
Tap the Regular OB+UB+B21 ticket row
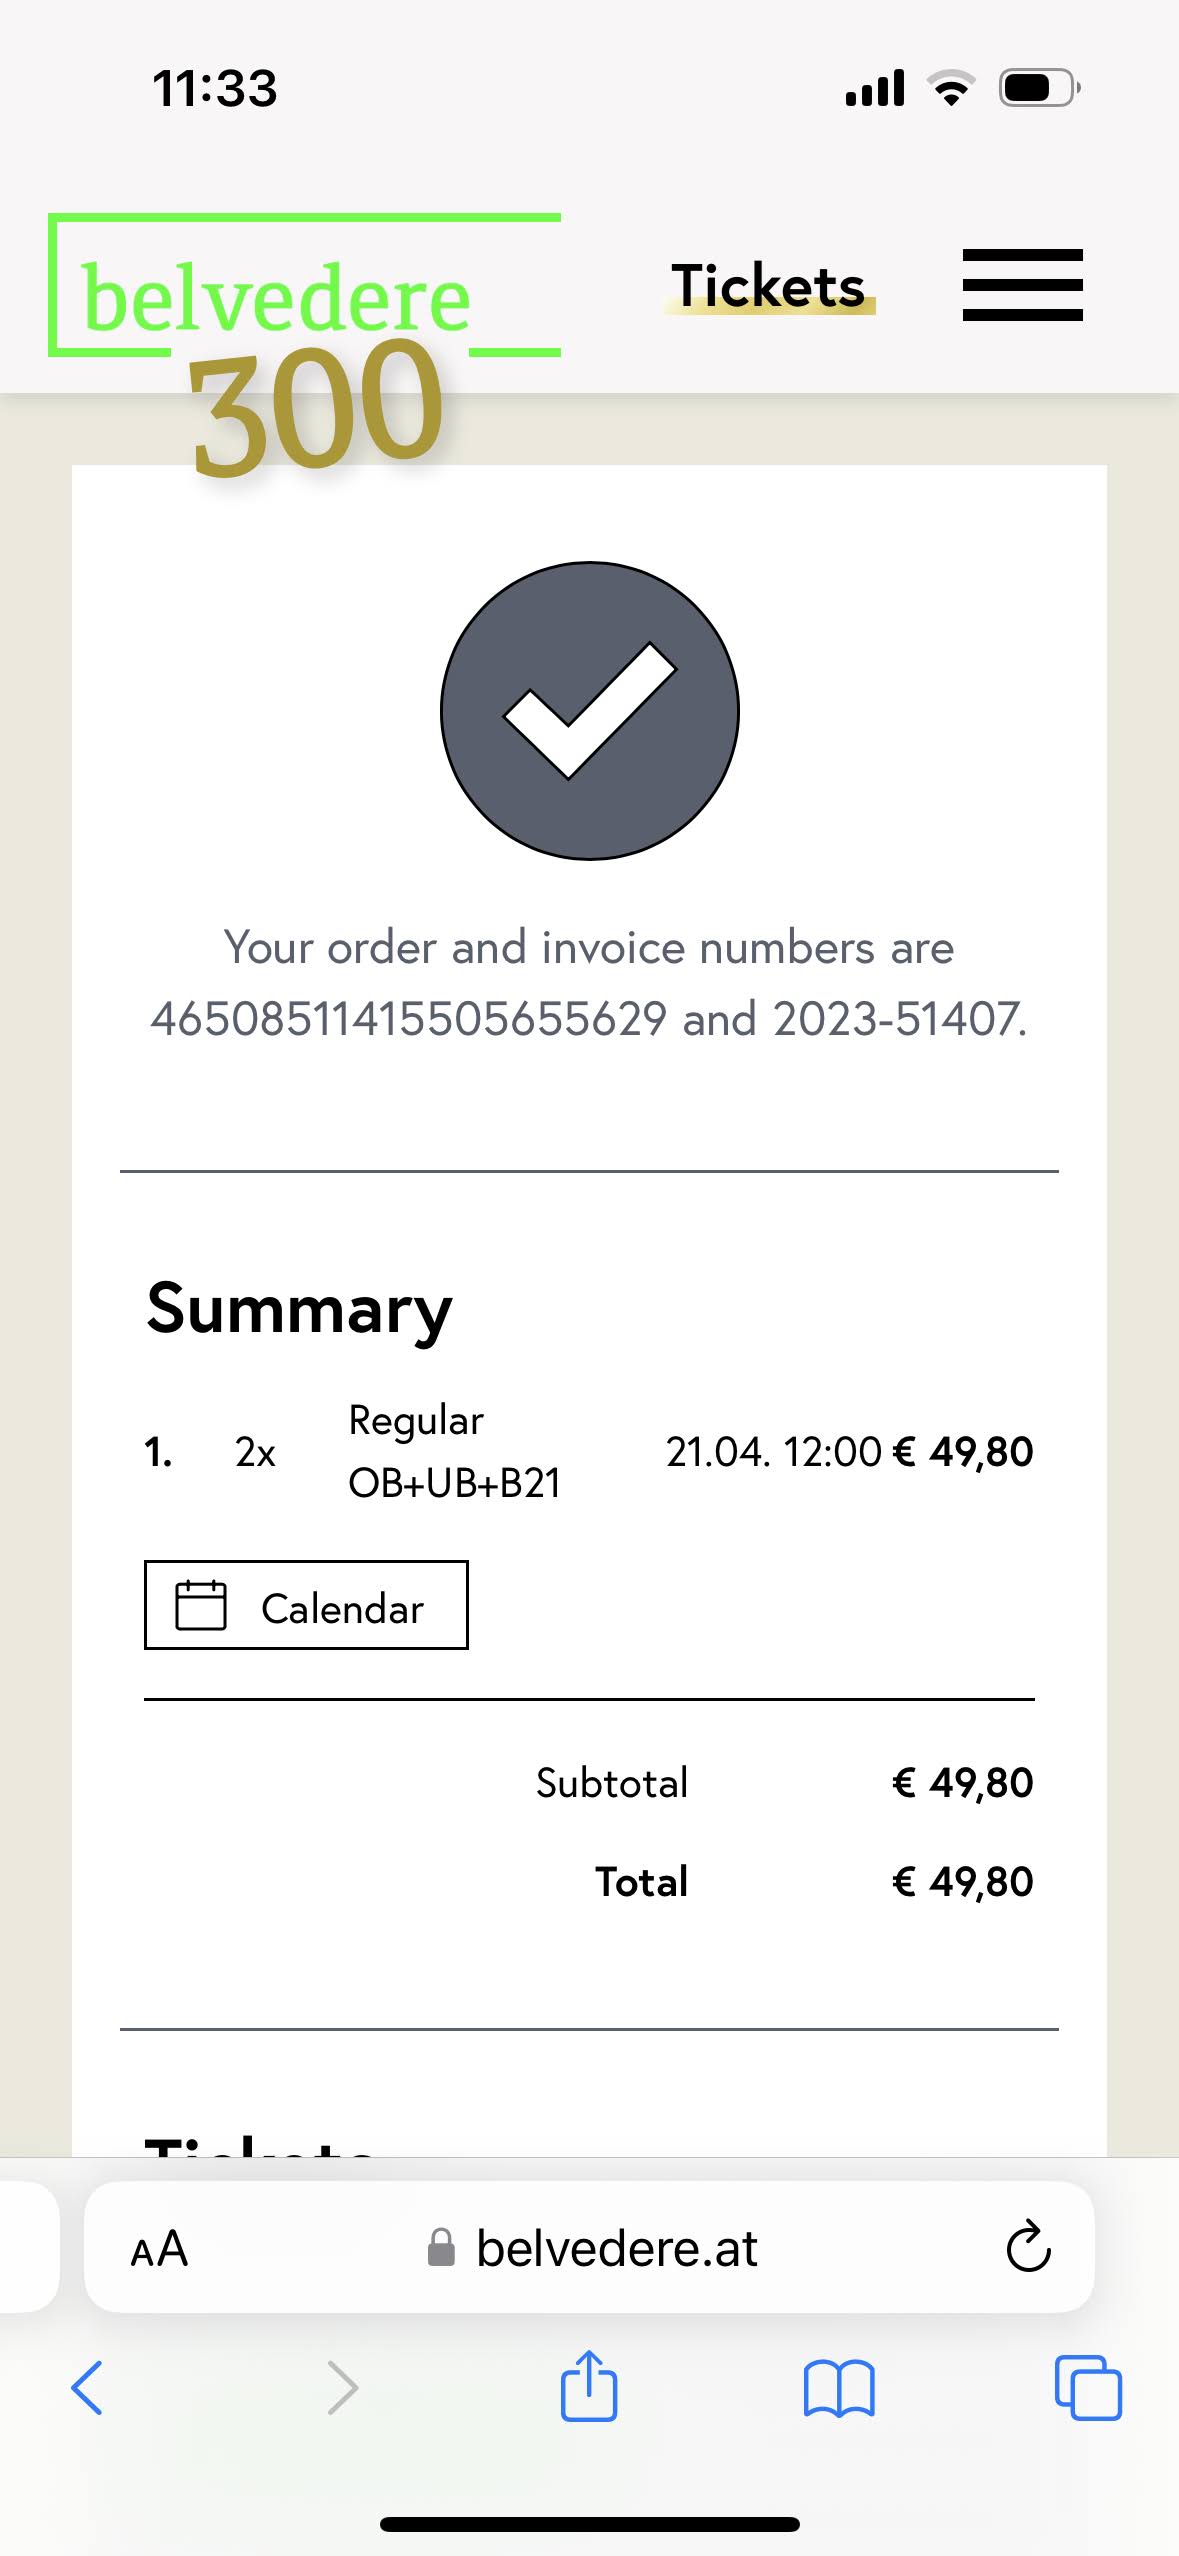tap(454, 1452)
